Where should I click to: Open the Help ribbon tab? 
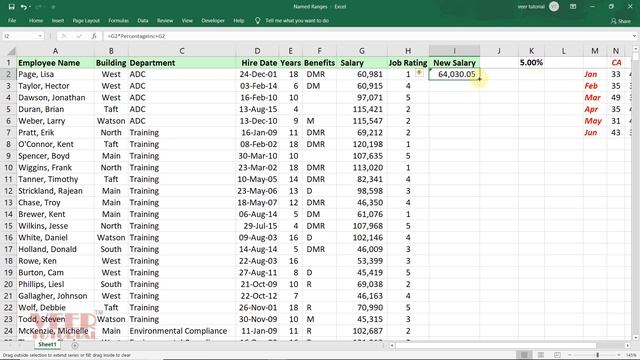238,20
